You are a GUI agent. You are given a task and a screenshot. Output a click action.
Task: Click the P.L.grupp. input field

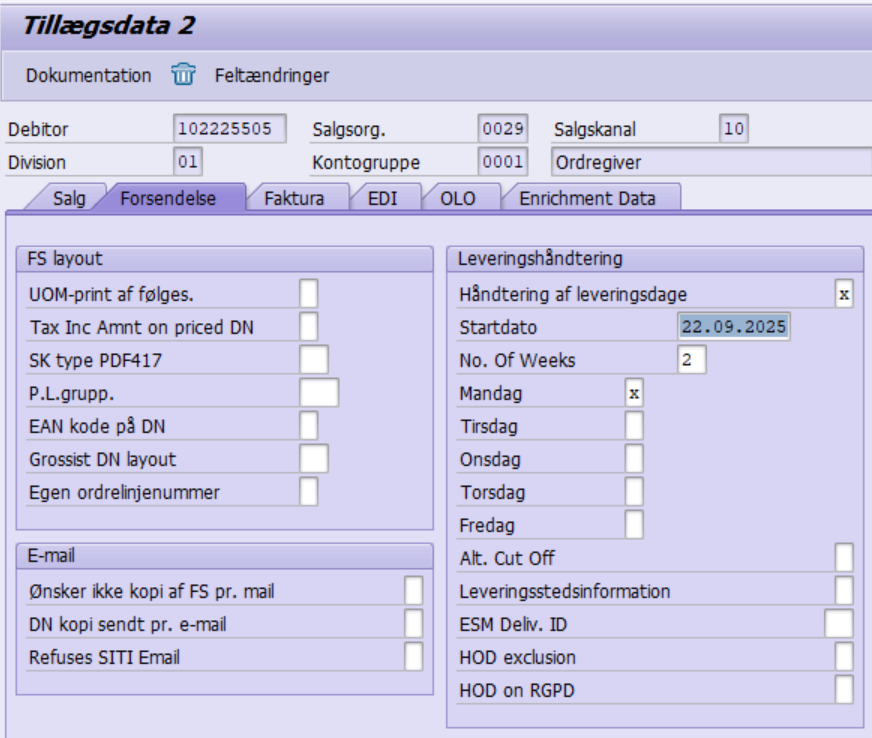coord(319,393)
